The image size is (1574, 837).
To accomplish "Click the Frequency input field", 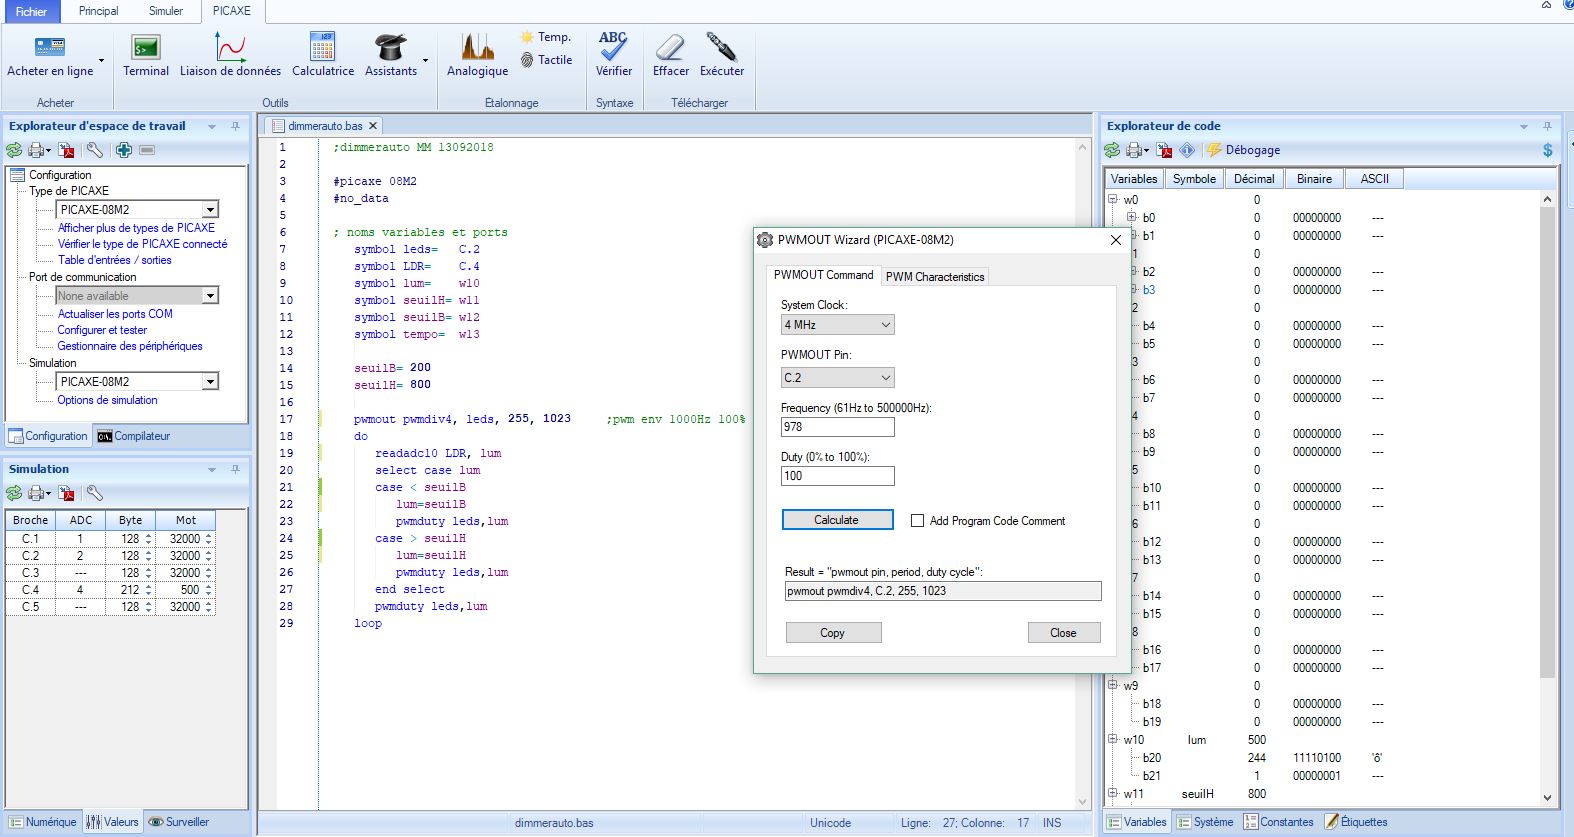I will pos(837,427).
